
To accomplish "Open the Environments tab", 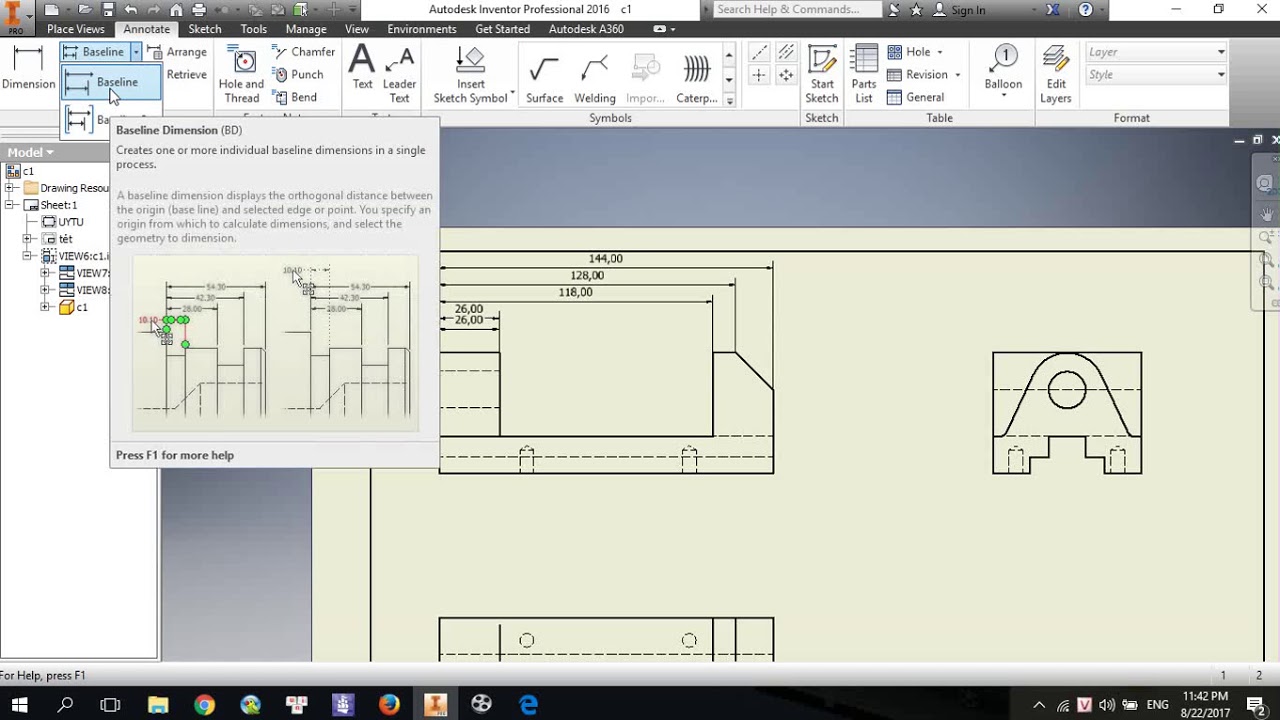I will [422, 29].
